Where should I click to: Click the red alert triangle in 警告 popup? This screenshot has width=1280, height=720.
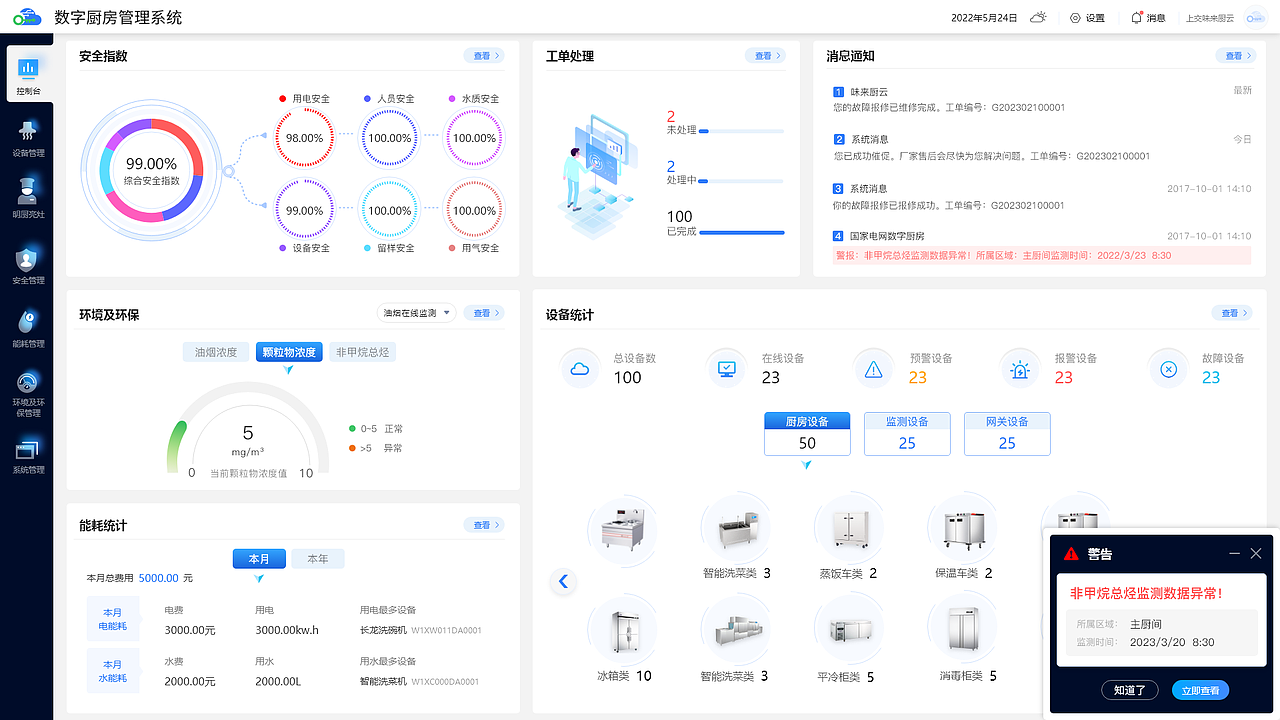pos(1071,553)
